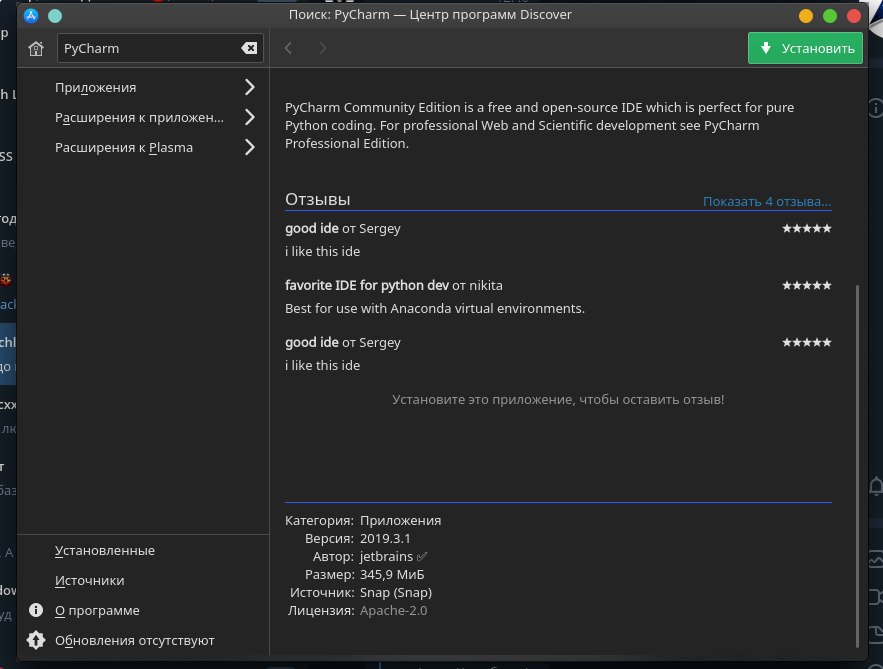Expand the Приложения category chevron
883x669 pixels.
tap(250, 87)
